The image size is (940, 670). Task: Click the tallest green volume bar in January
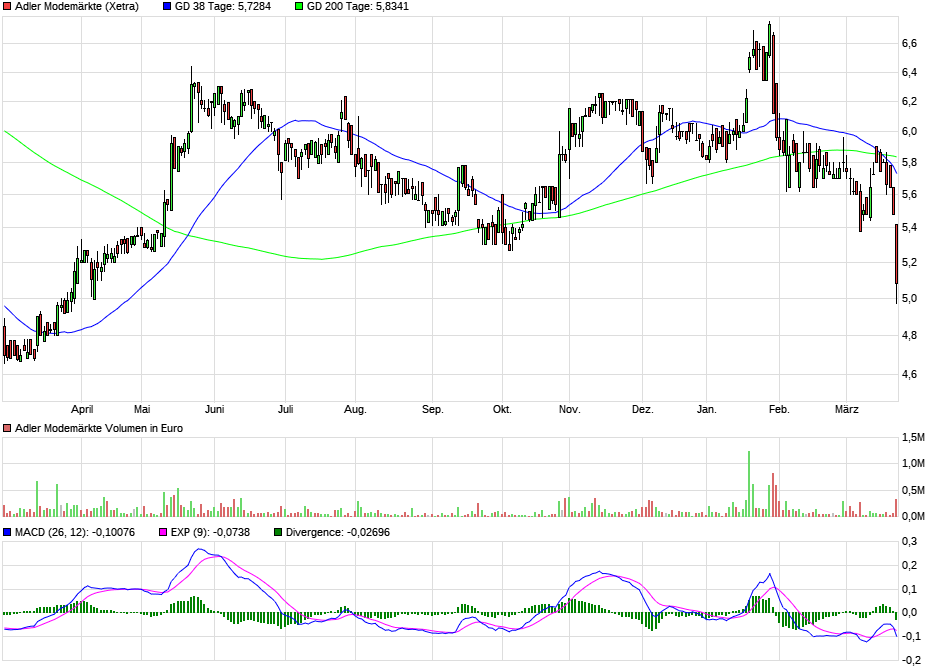coord(749,484)
